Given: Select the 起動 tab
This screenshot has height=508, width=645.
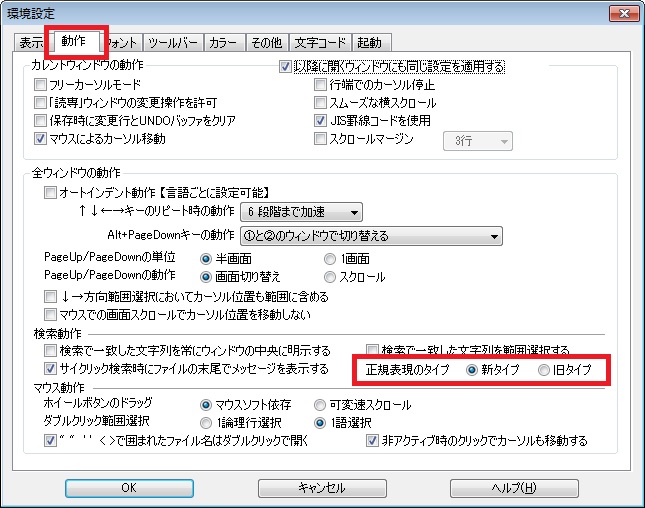Looking at the screenshot, I should pyautogui.click(x=372, y=43).
